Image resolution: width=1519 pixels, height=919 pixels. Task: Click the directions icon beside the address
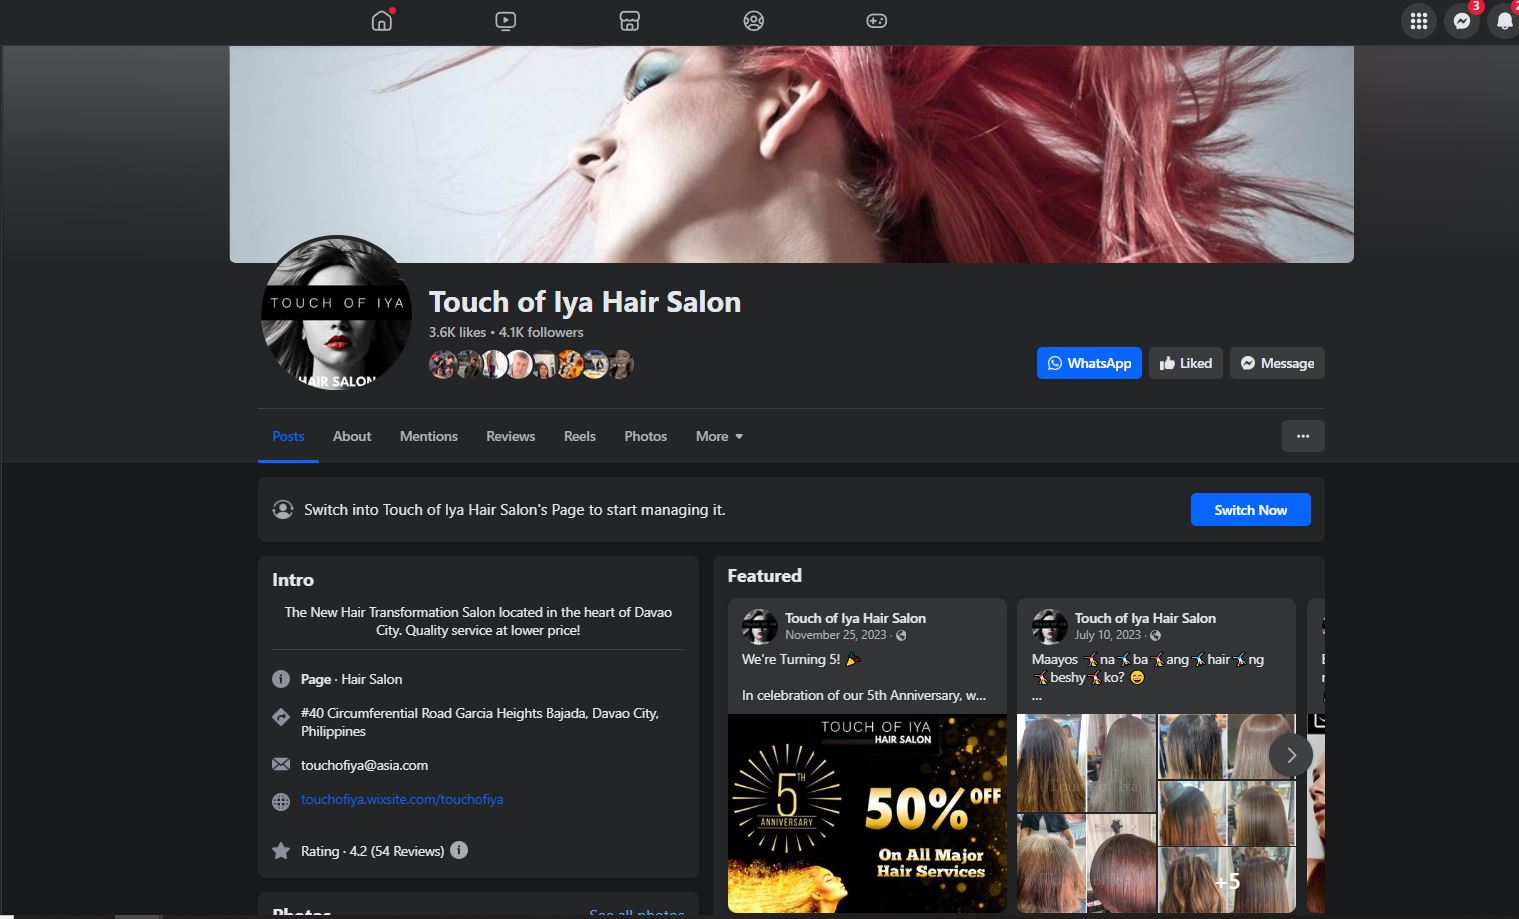(x=281, y=717)
